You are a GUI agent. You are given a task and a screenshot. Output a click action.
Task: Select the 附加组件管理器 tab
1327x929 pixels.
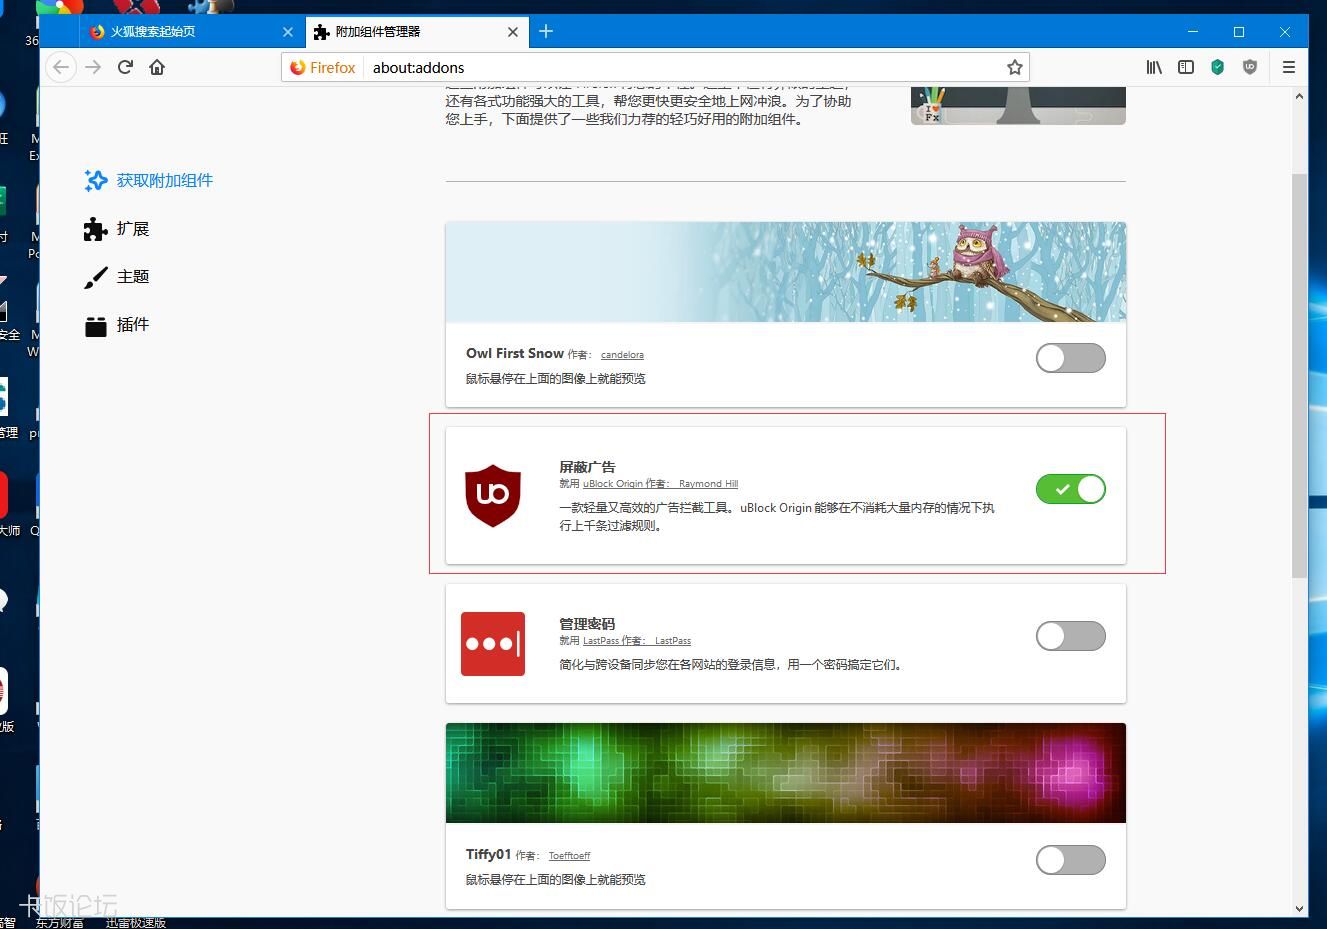click(x=417, y=32)
